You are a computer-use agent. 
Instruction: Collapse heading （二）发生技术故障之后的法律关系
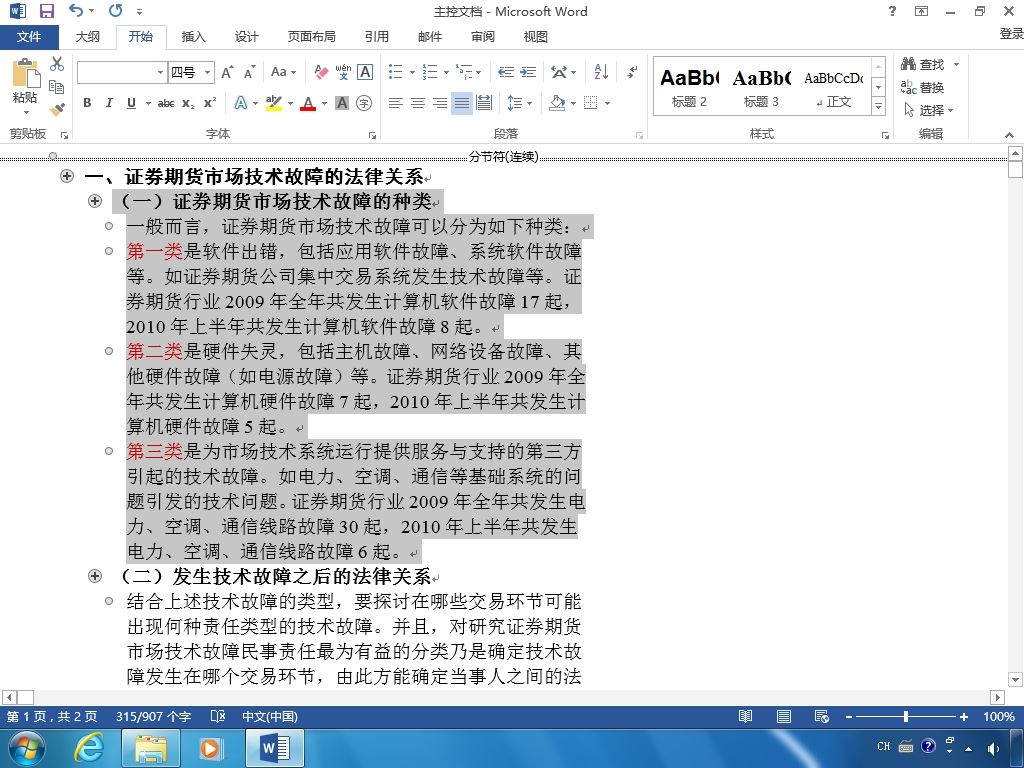pos(95,575)
